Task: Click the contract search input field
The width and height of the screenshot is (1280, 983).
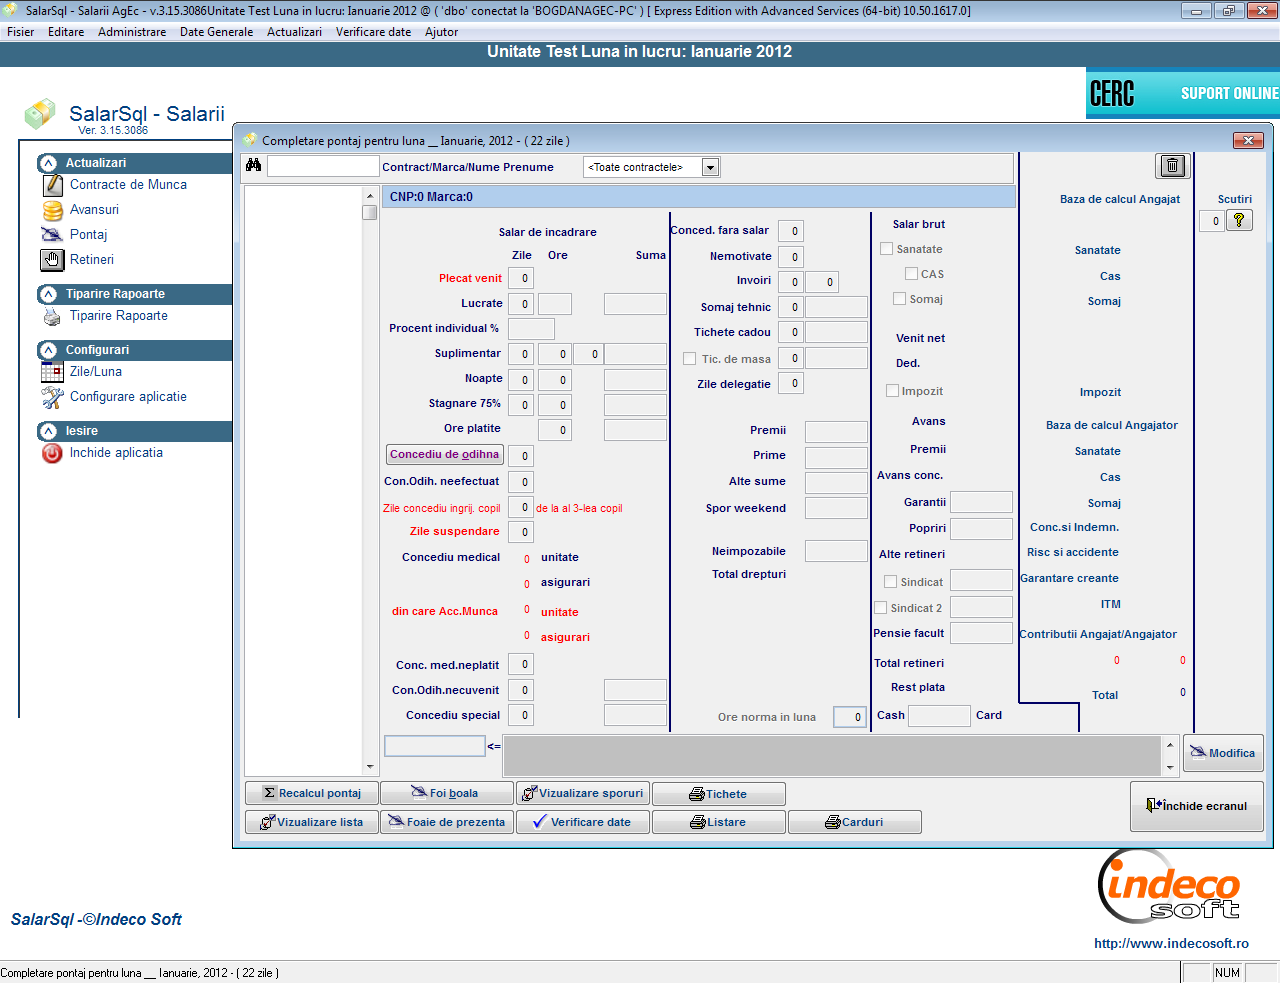Action: pos(323,167)
